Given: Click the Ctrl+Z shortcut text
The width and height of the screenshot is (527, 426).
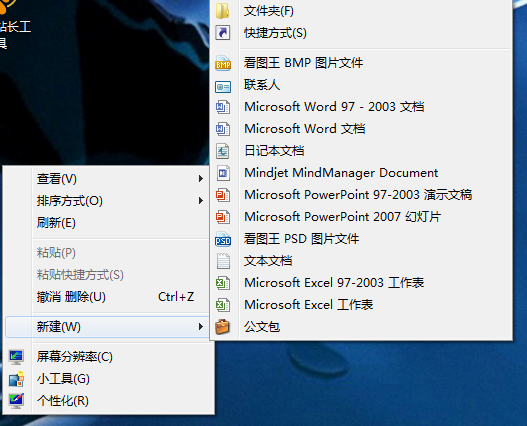Looking at the screenshot, I should pyautogui.click(x=176, y=297).
